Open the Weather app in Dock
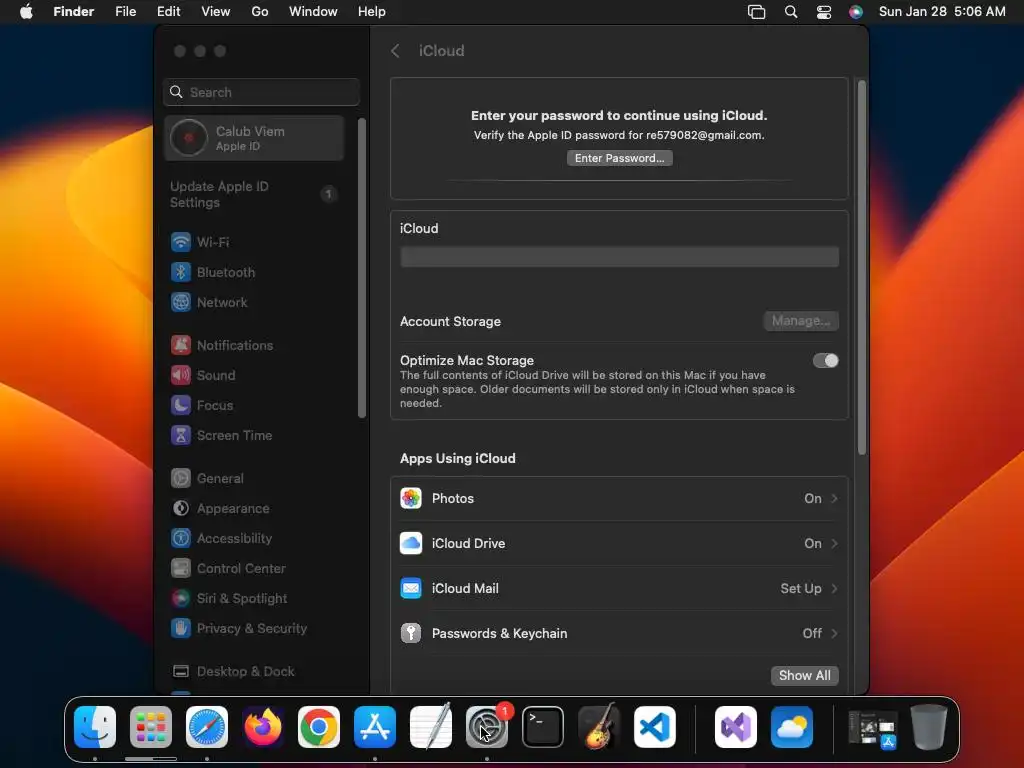The height and width of the screenshot is (768, 1024). (x=792, y=727)
